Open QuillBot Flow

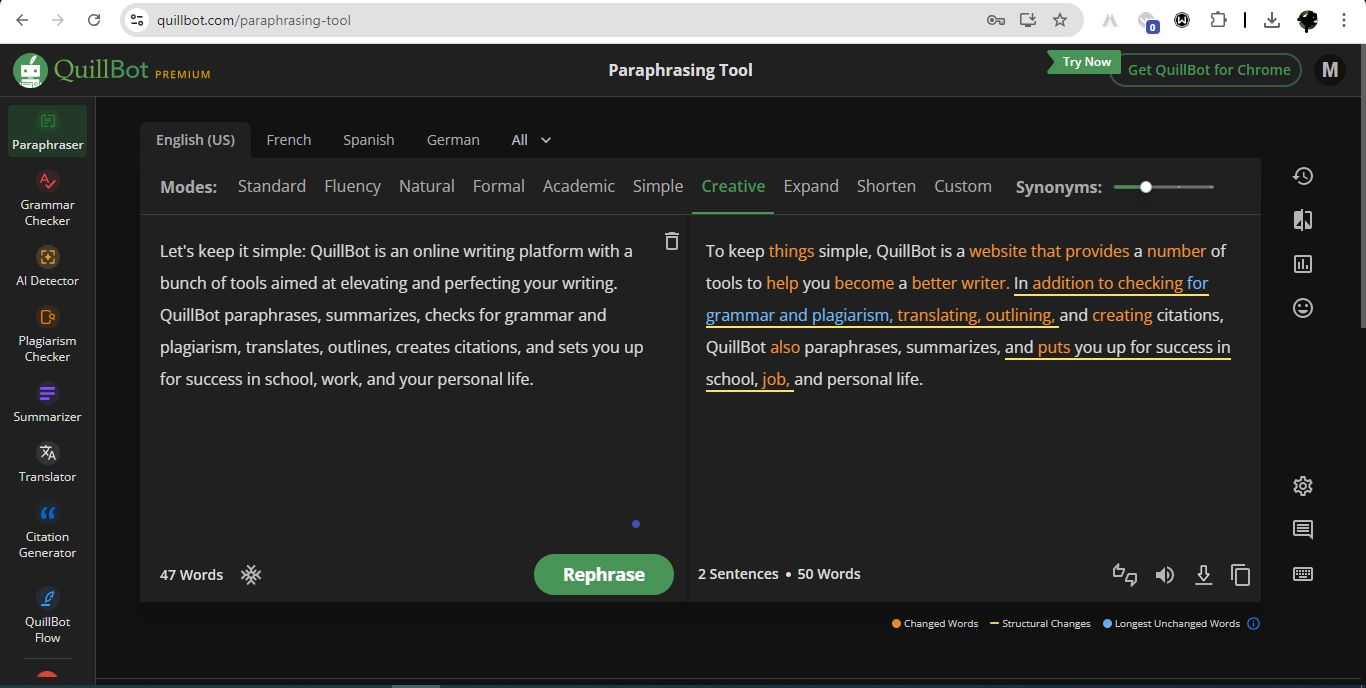click(47, 615)
